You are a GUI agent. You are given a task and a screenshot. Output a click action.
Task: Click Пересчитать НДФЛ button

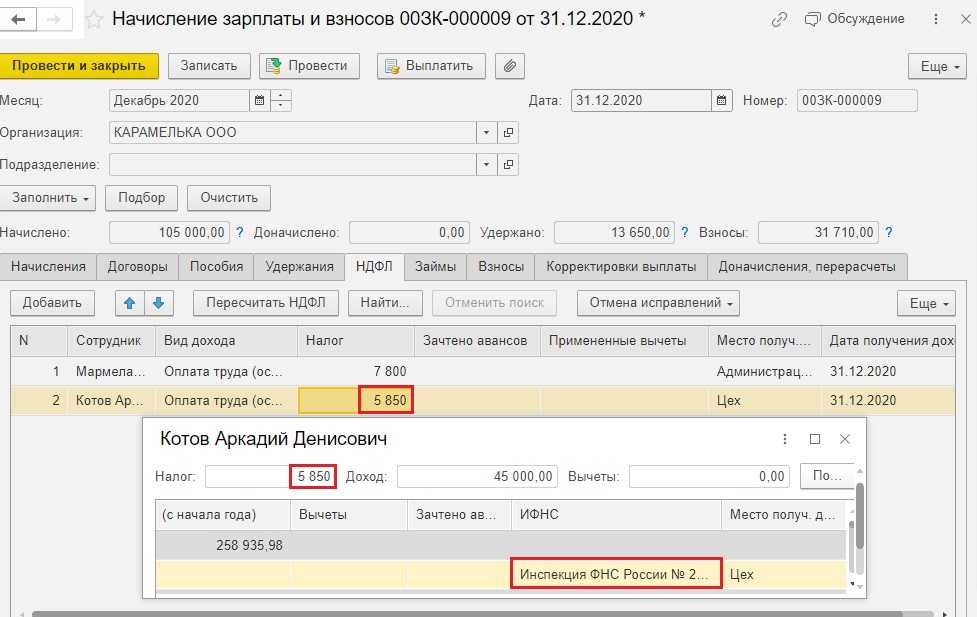(266, 303)
